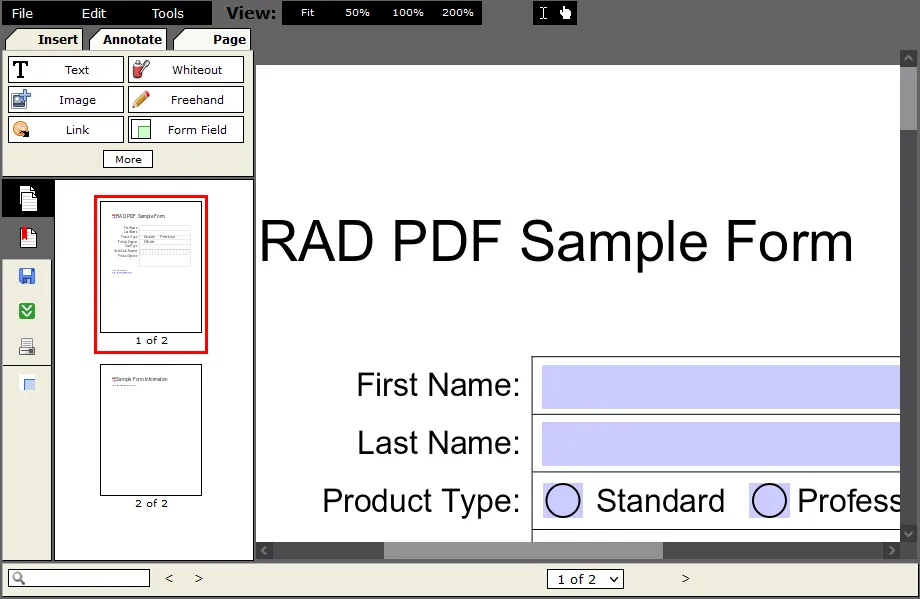Select the Freehand drawing tool
The width and height of the screenshot is (920, 599).
(186, 99)
